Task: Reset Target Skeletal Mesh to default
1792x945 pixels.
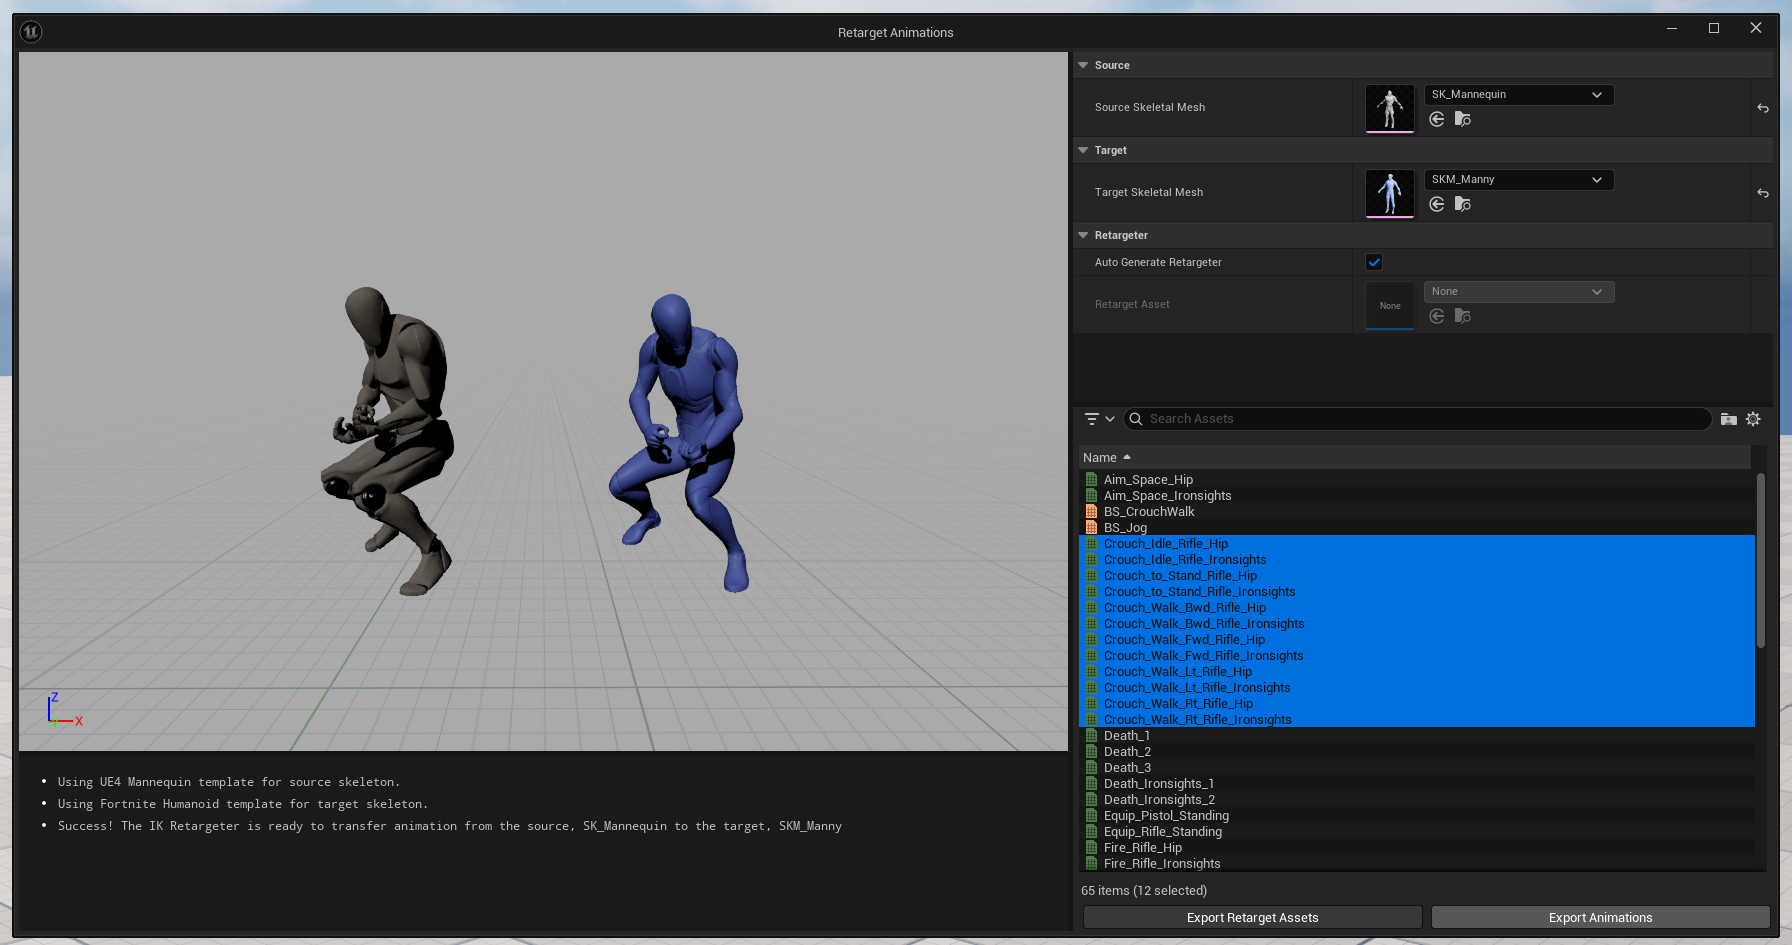Action: pyautogui.click(x=1762, y=193)
